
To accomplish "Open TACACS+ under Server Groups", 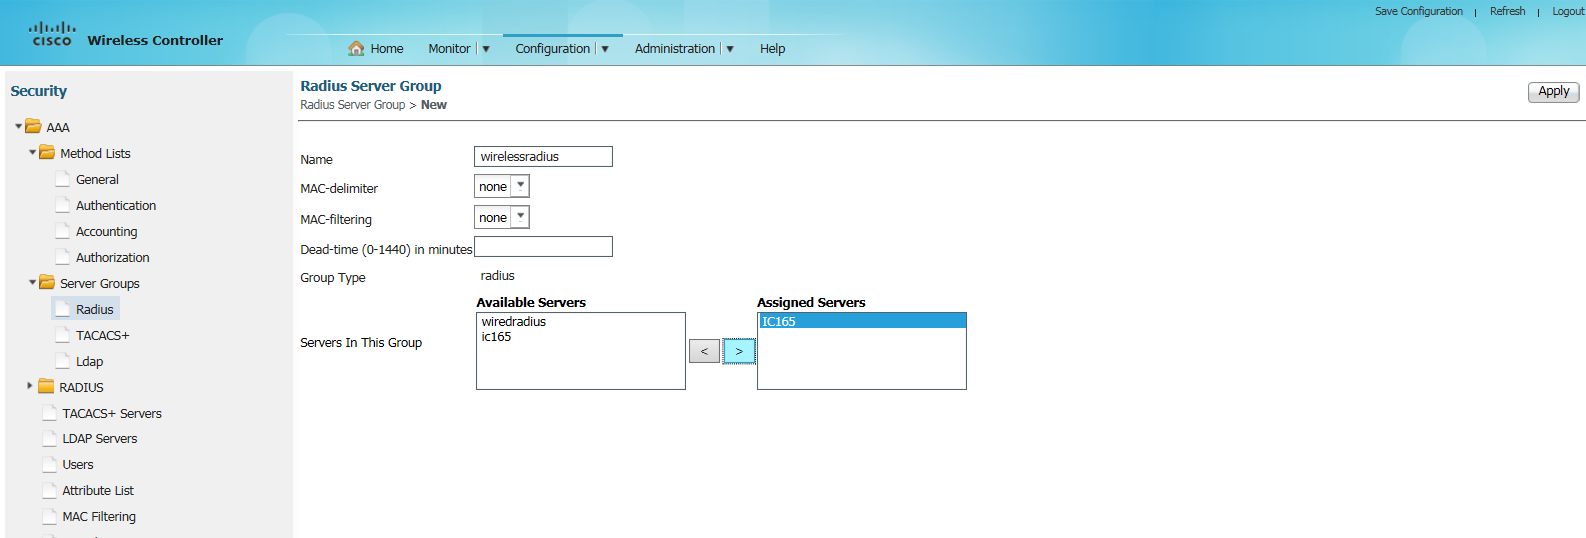I will coord(102,336).
